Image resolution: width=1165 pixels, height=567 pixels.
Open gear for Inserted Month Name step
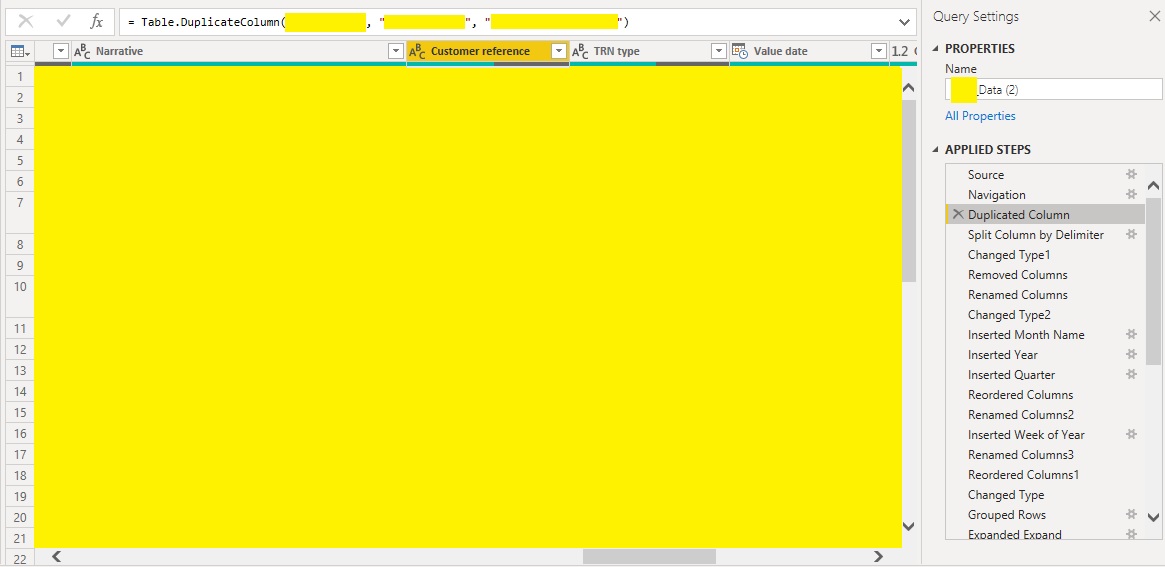click(1131, 335)
